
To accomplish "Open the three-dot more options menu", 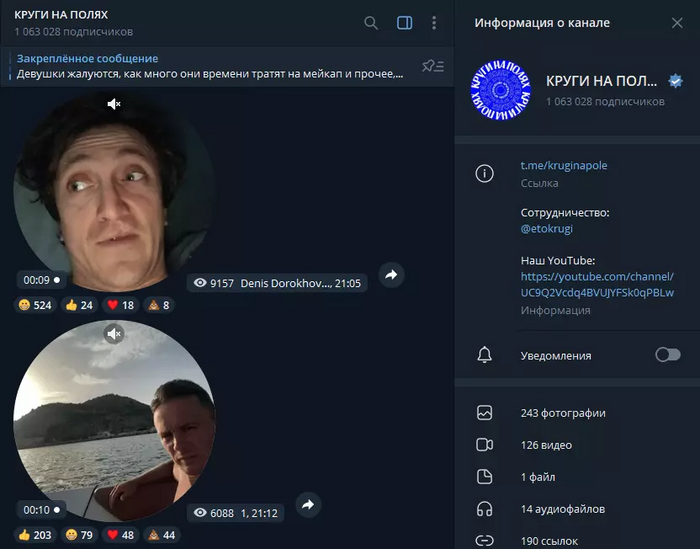I will tap(434, 23).
